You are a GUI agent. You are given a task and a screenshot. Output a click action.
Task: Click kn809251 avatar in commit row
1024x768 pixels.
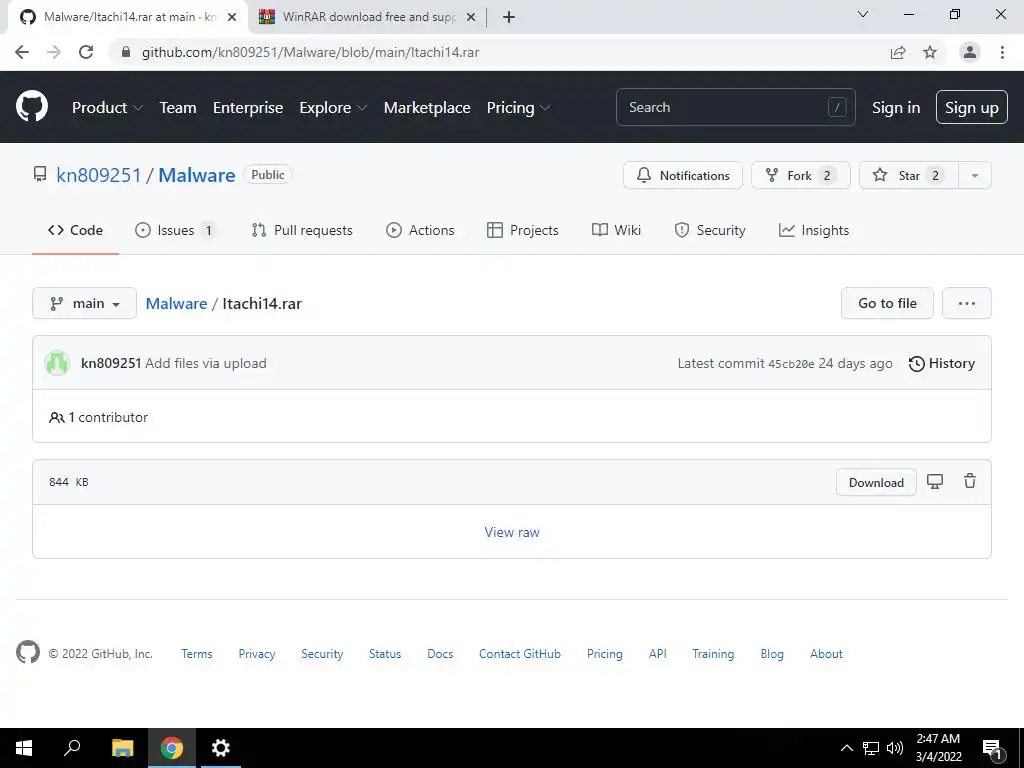(57, 363)
